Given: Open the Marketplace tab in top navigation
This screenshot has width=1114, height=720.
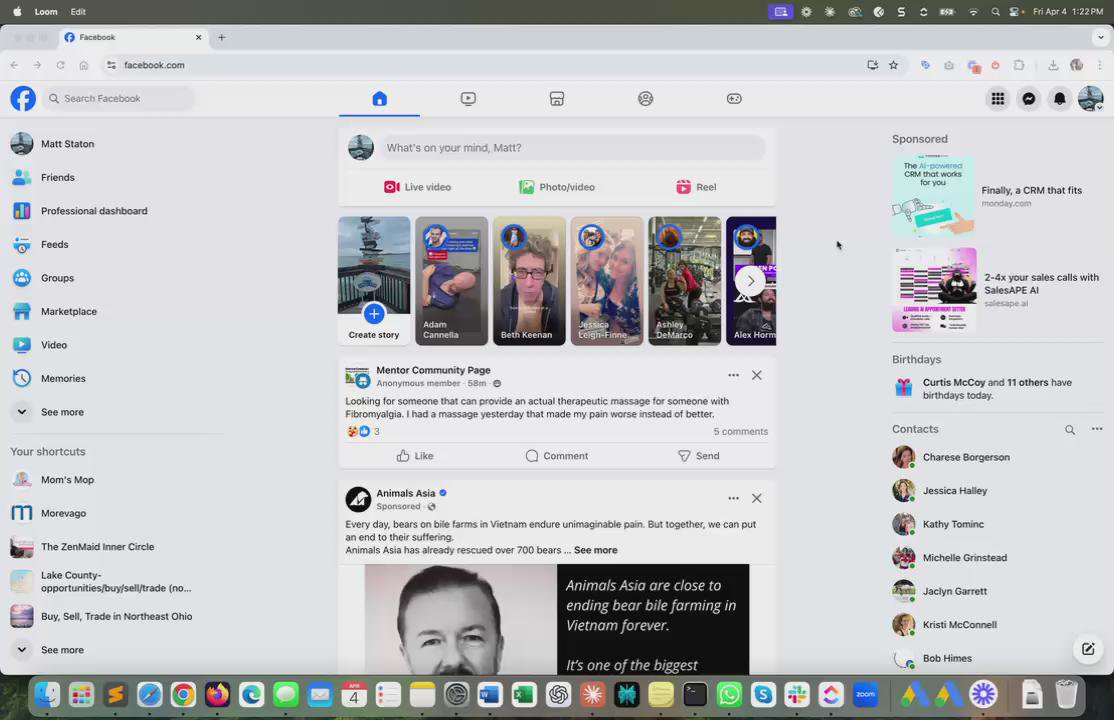Looking at the screenshot, I should tap(557, 99).
